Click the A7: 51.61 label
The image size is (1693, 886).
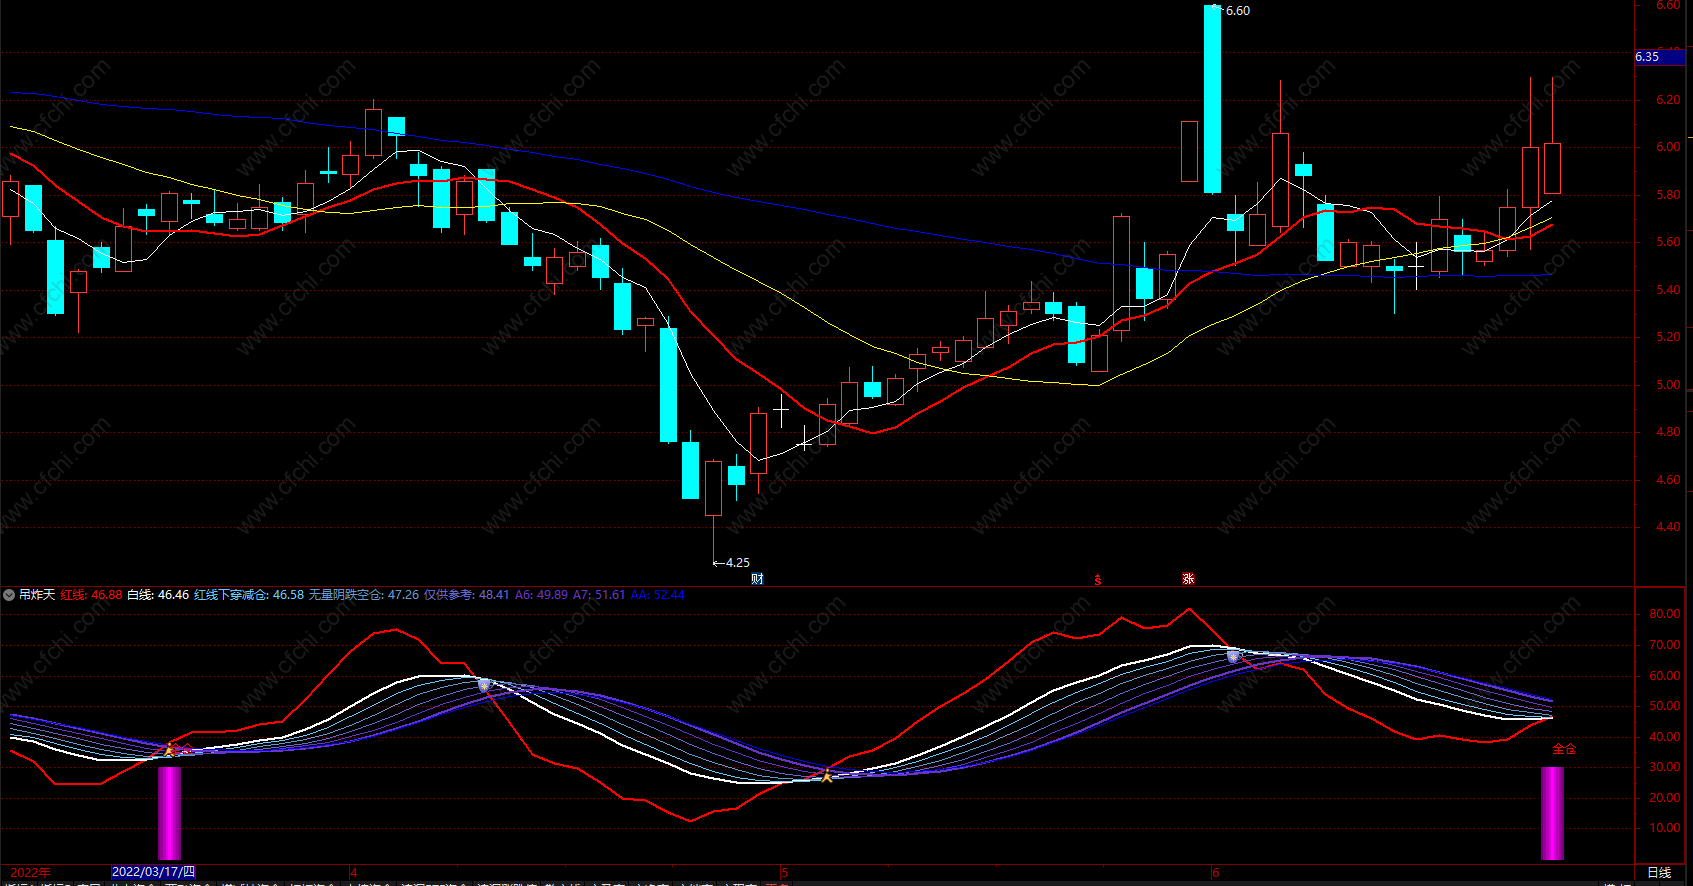coord(599,595)
